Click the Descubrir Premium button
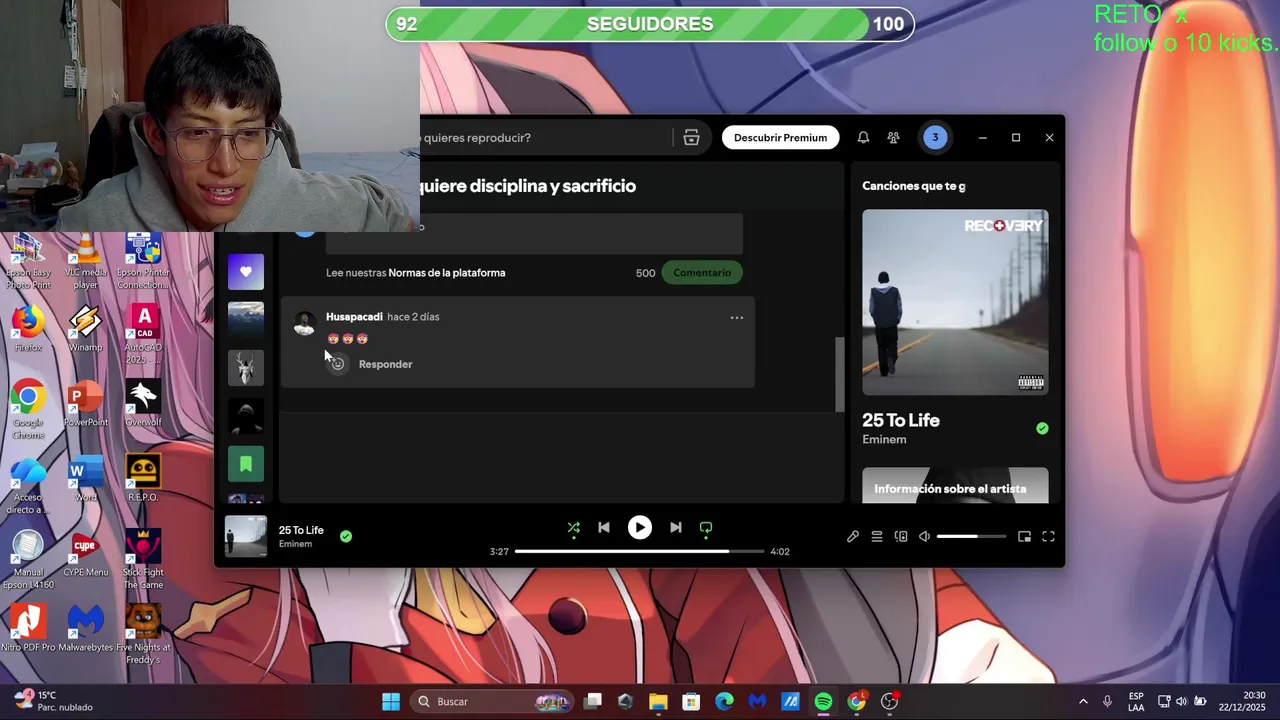 coord(780,138)
